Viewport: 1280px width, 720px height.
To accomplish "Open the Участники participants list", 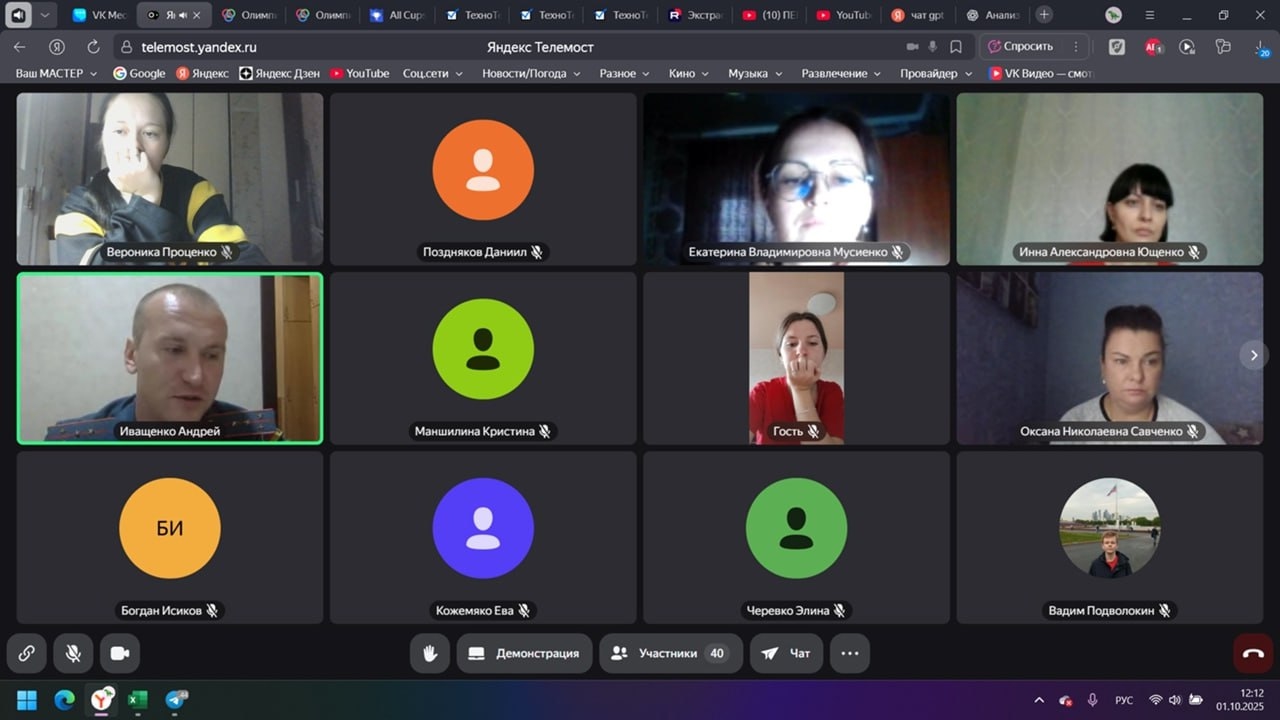I will tap(670, 653).
